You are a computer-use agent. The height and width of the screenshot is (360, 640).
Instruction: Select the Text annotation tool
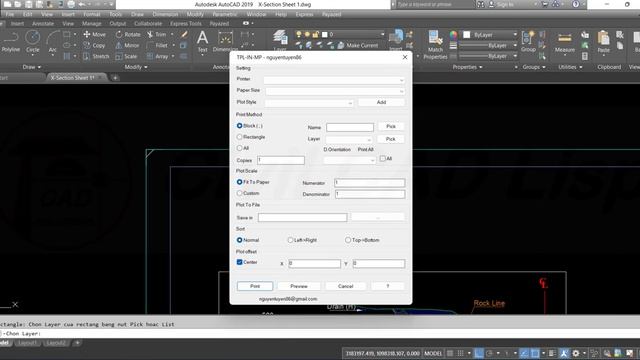click(x=202, y=42)
